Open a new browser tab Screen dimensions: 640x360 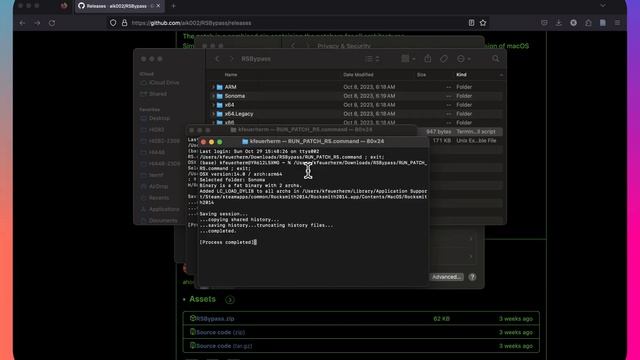173,6
